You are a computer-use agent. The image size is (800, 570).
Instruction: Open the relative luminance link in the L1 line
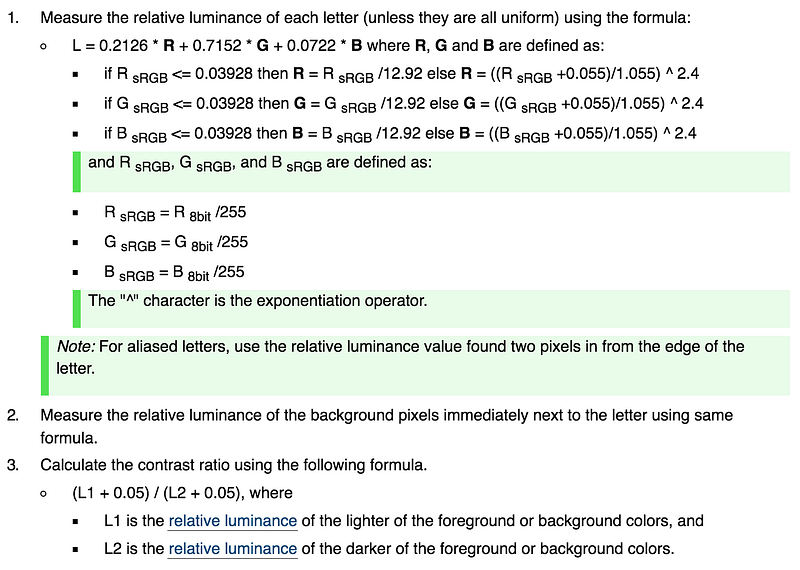[x=233, y=521]
